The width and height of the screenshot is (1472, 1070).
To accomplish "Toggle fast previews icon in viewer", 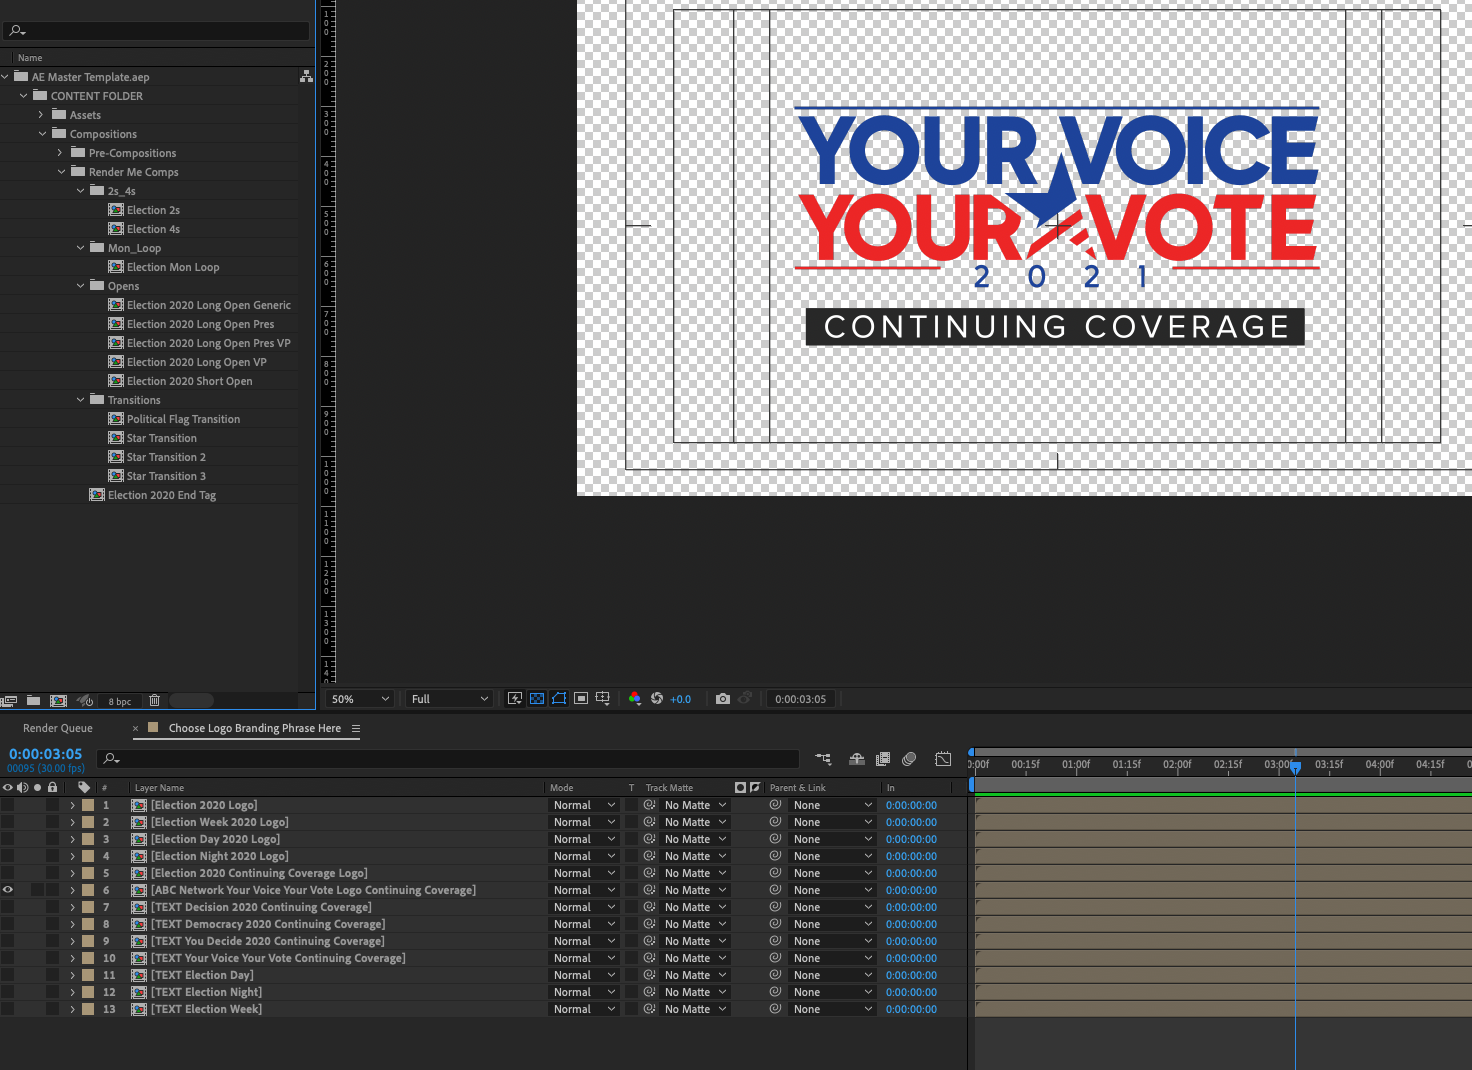I will [515, 699].
